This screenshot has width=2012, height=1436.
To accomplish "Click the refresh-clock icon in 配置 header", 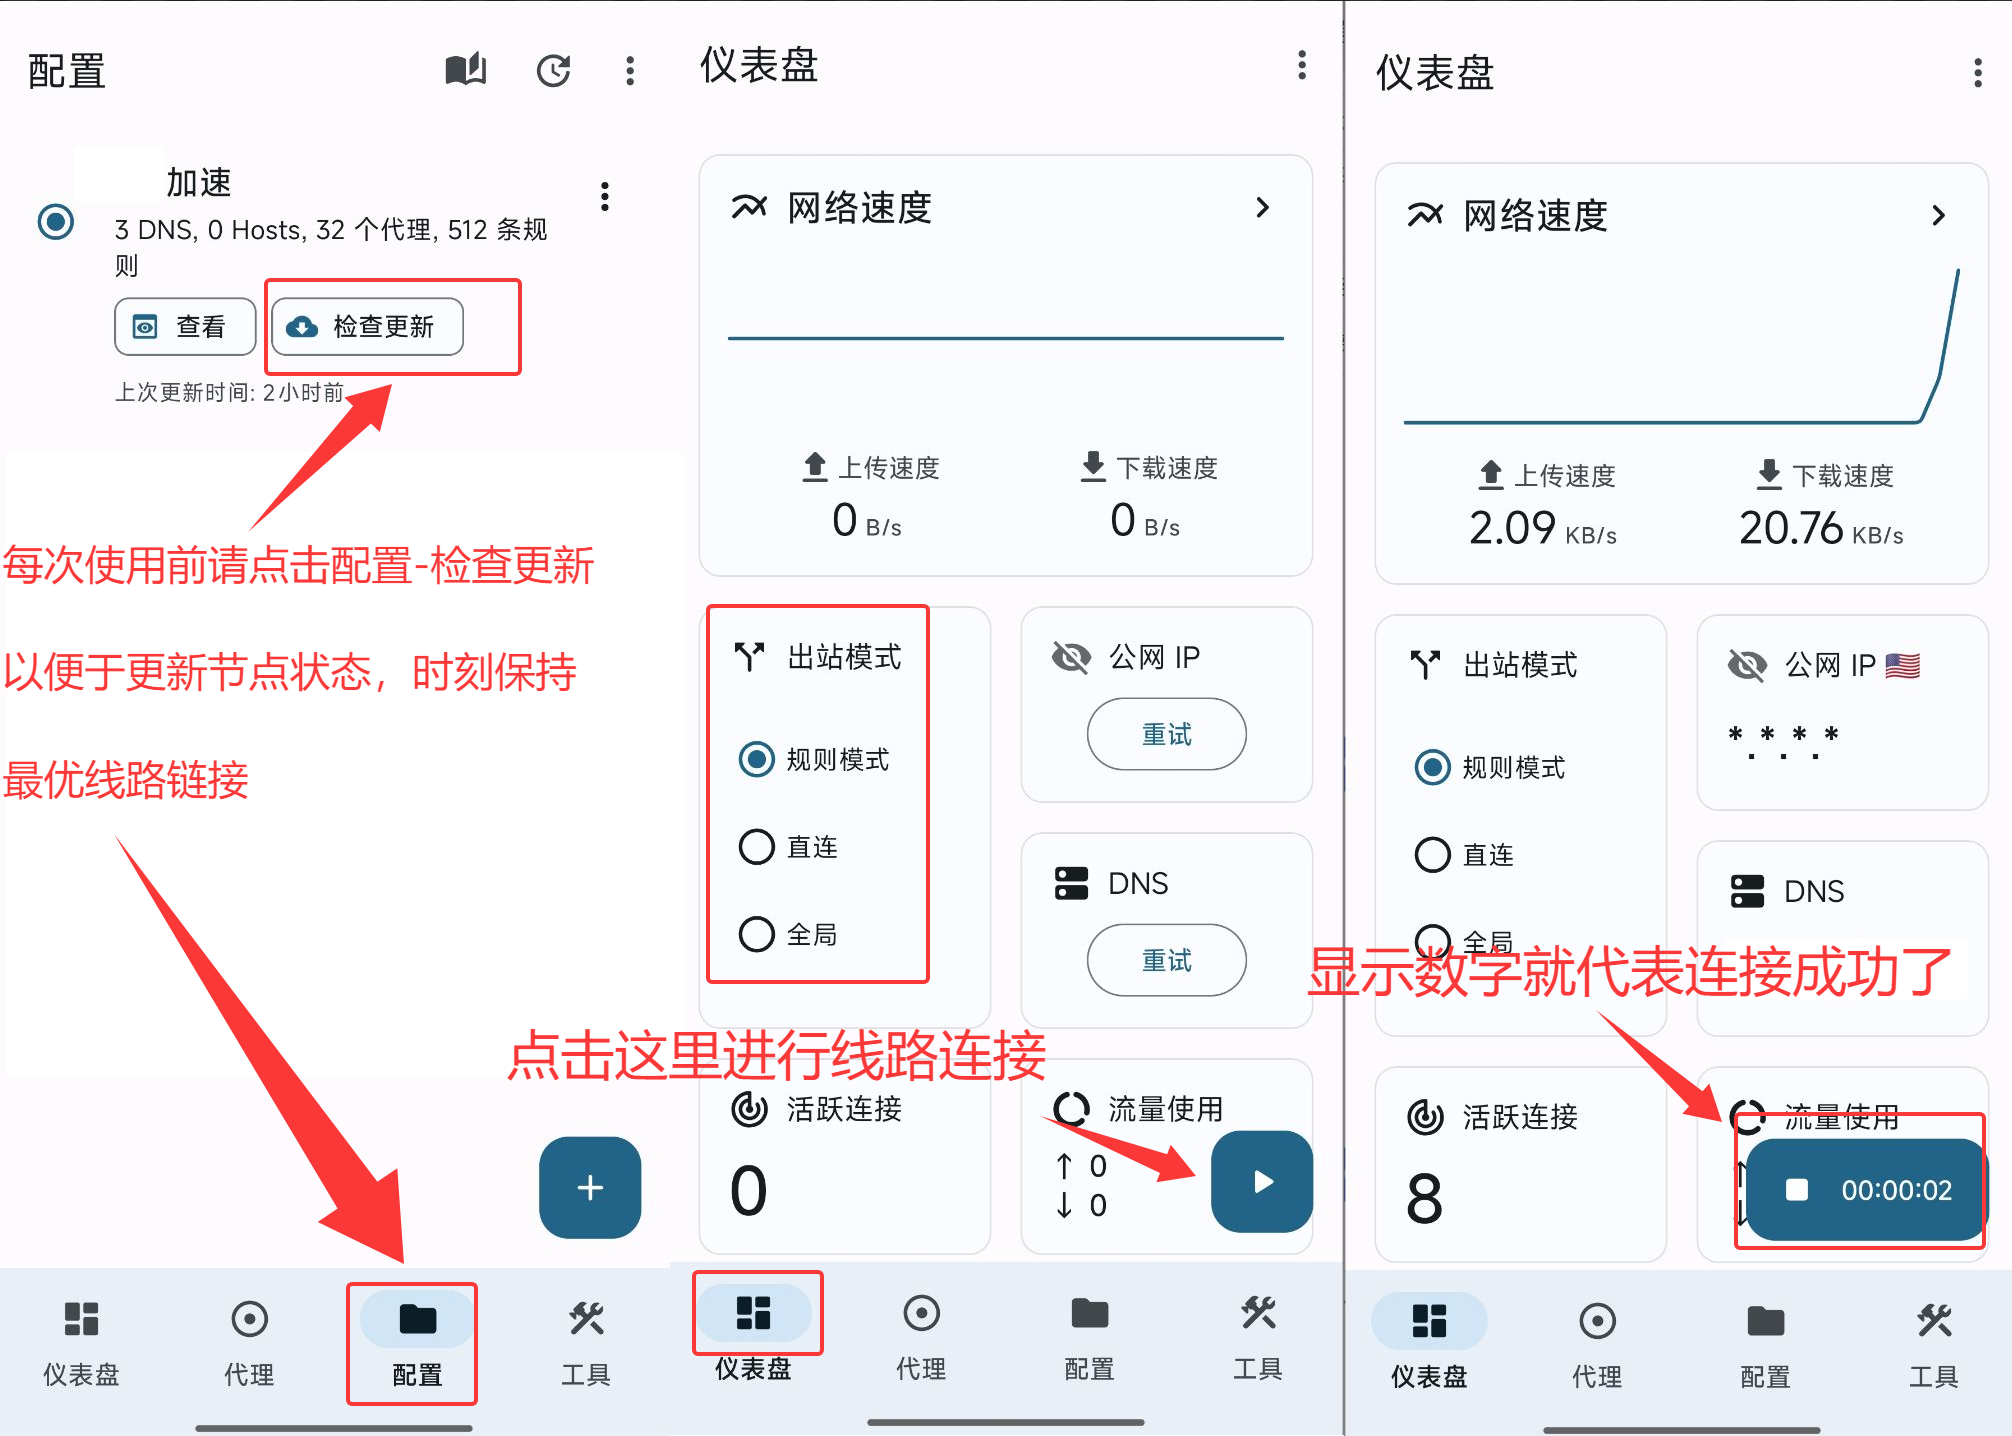I will (553, 70).
